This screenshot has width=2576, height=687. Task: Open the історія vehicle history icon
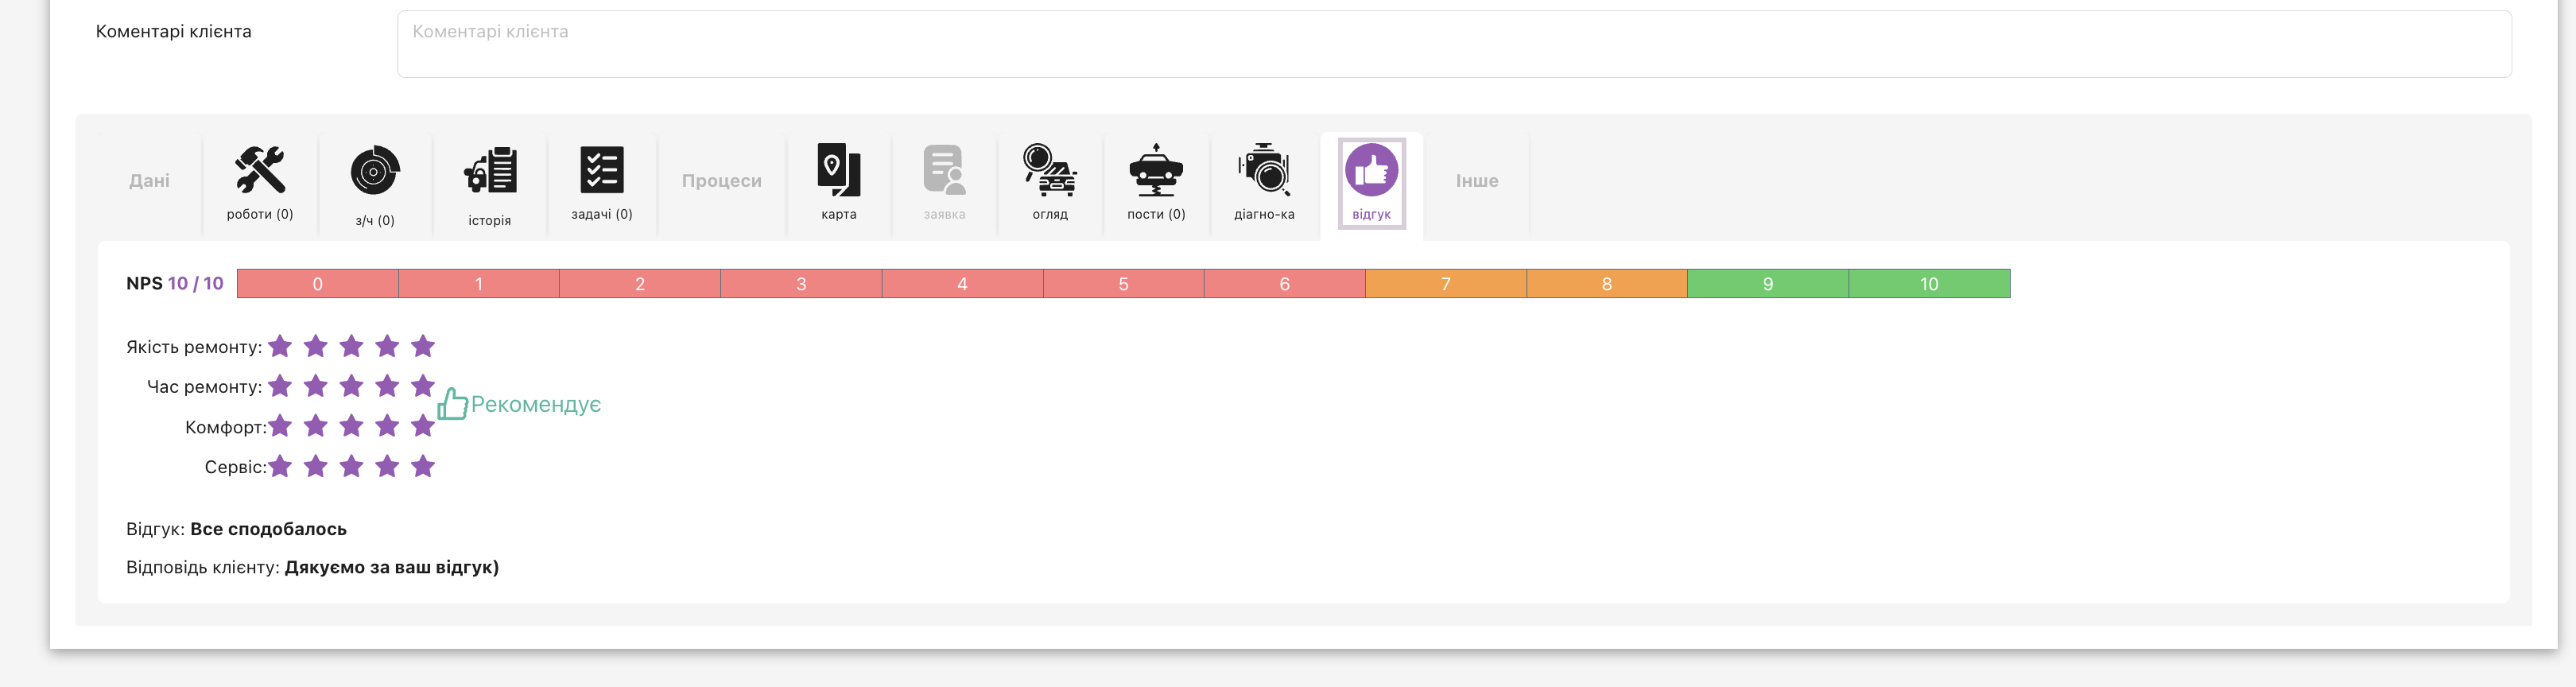click(x=490, y=171)
